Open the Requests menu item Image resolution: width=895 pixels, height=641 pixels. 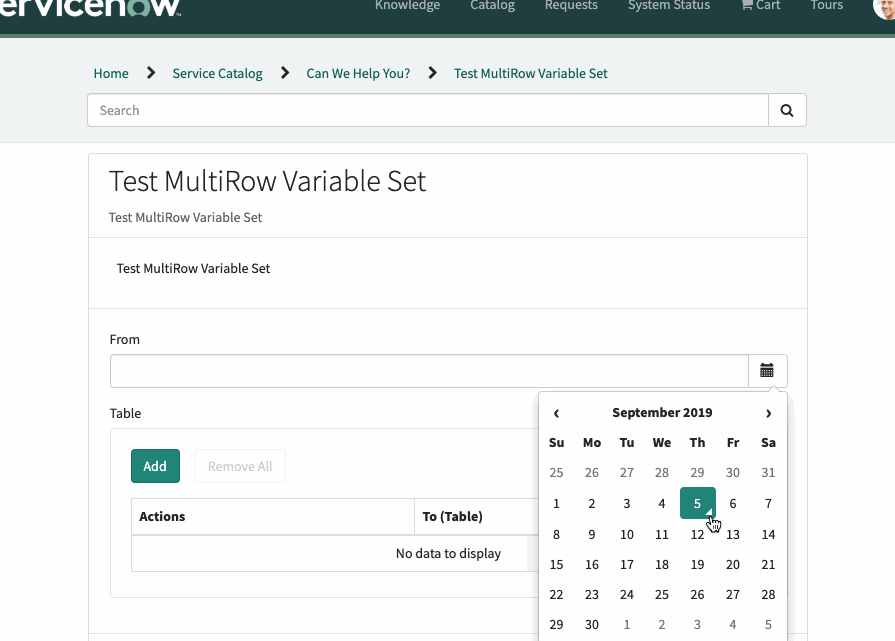click(571, 6)
